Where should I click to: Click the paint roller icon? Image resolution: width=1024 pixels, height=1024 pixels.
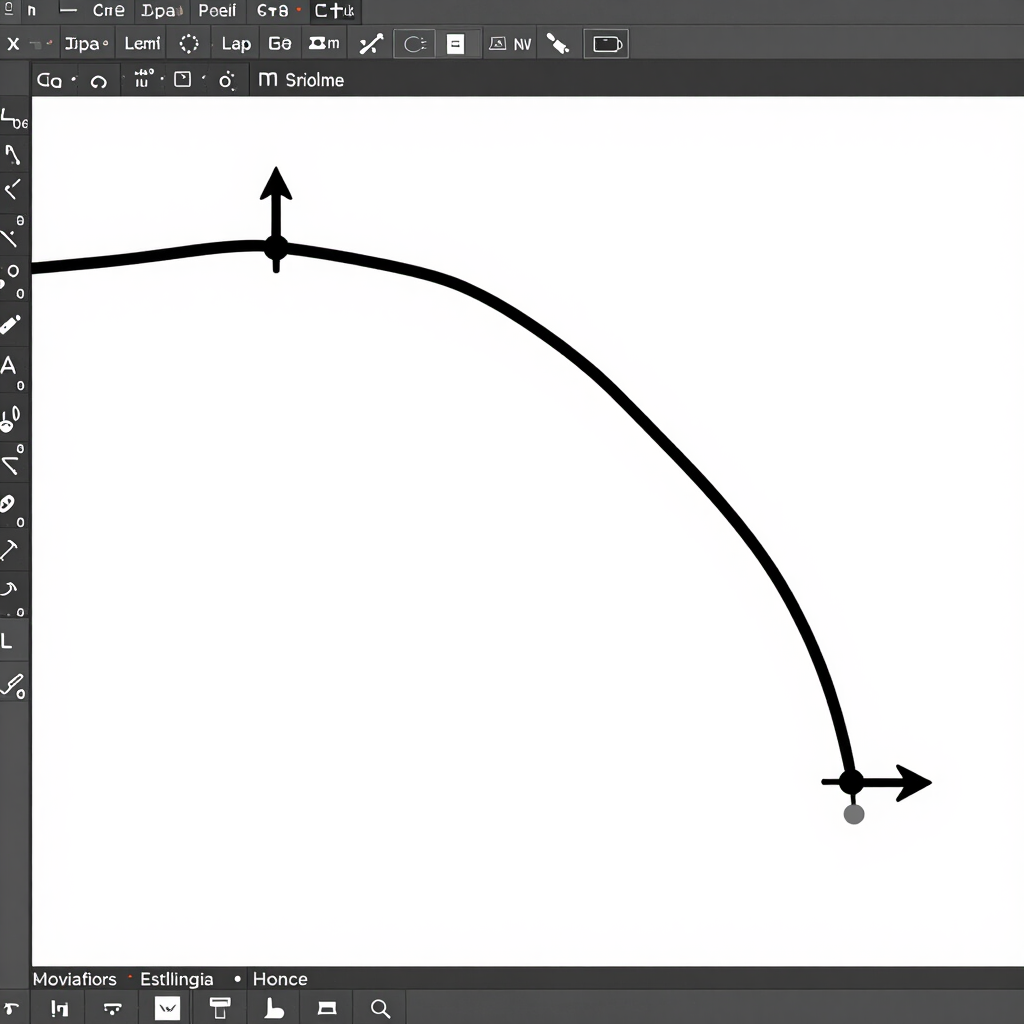(x=220, y=1008)
